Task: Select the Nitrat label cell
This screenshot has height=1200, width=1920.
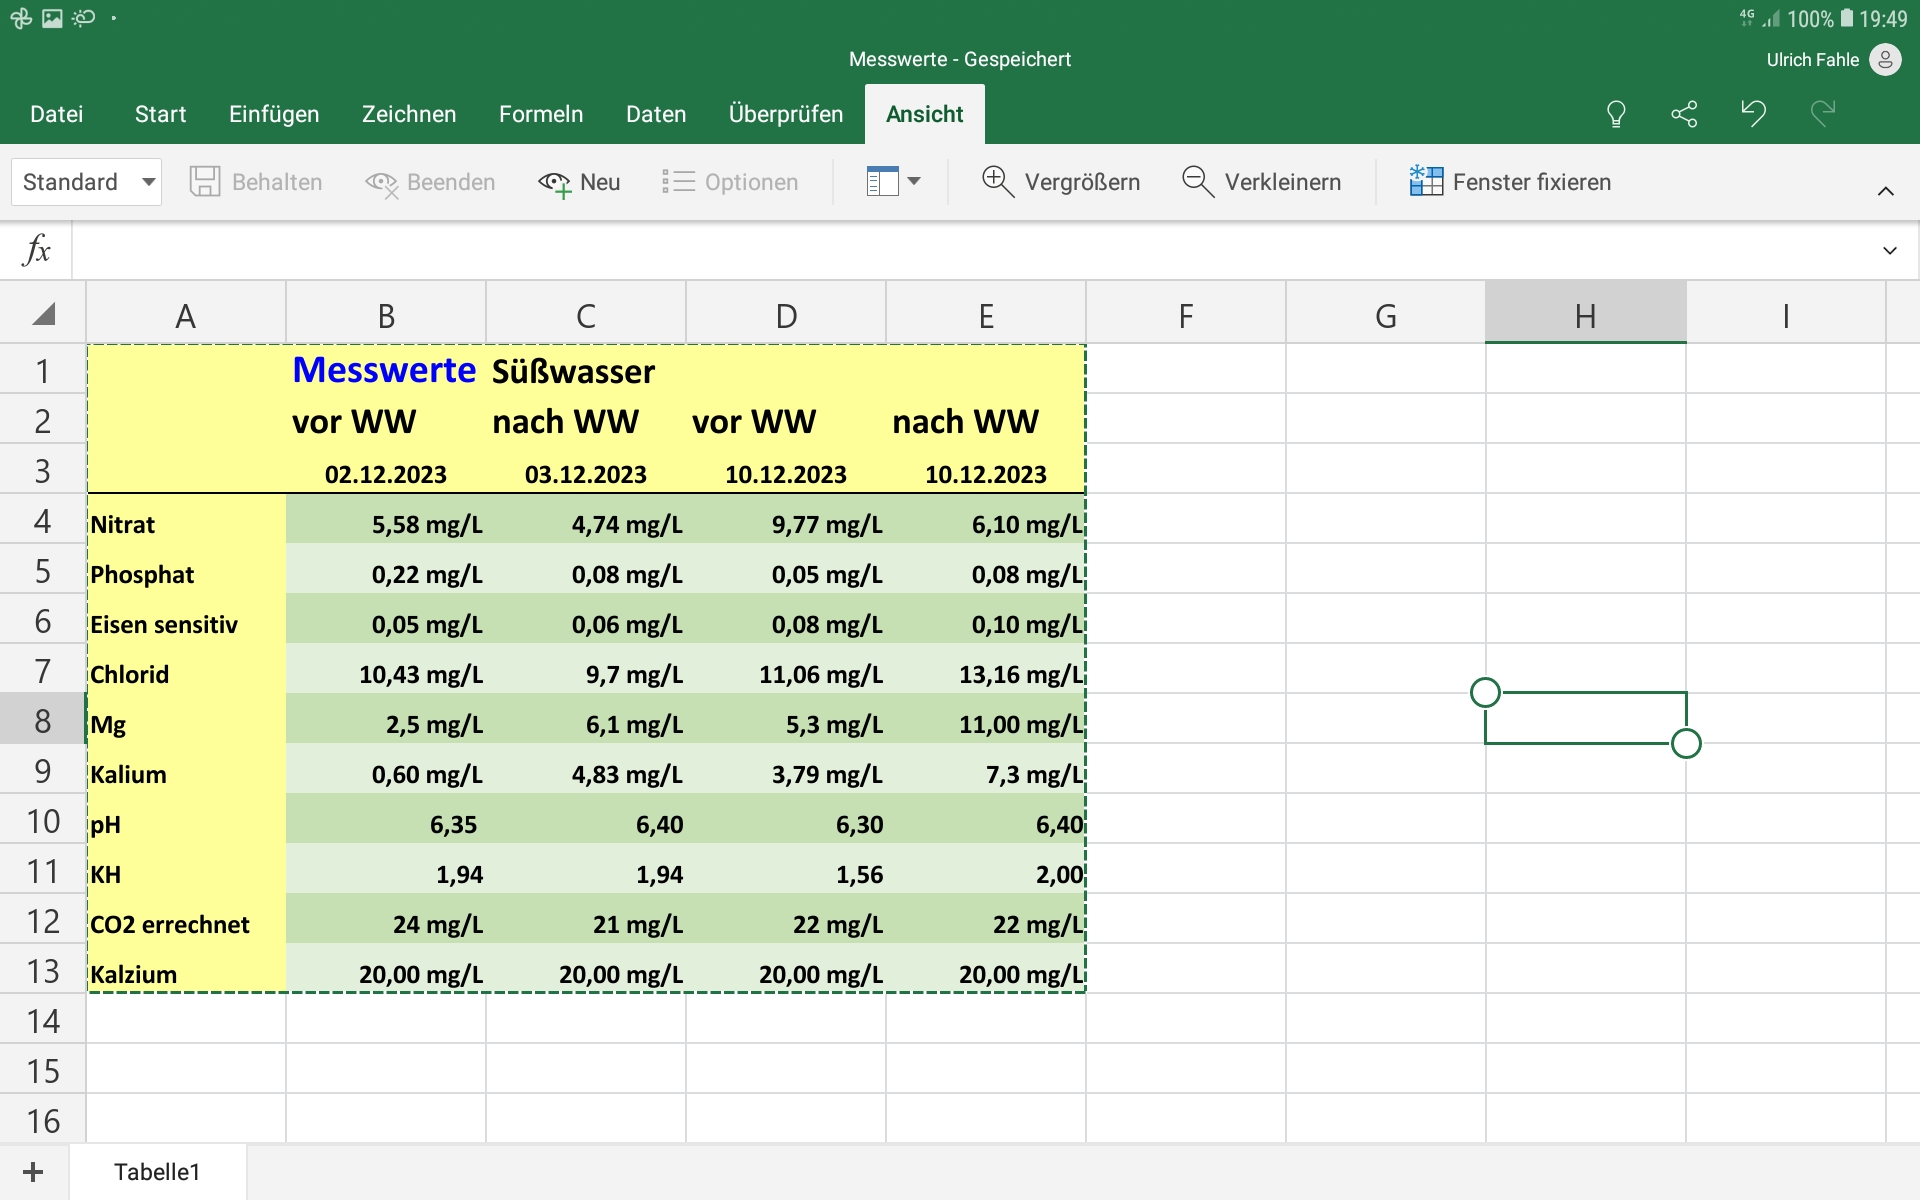Action: (x=186, y=519)
